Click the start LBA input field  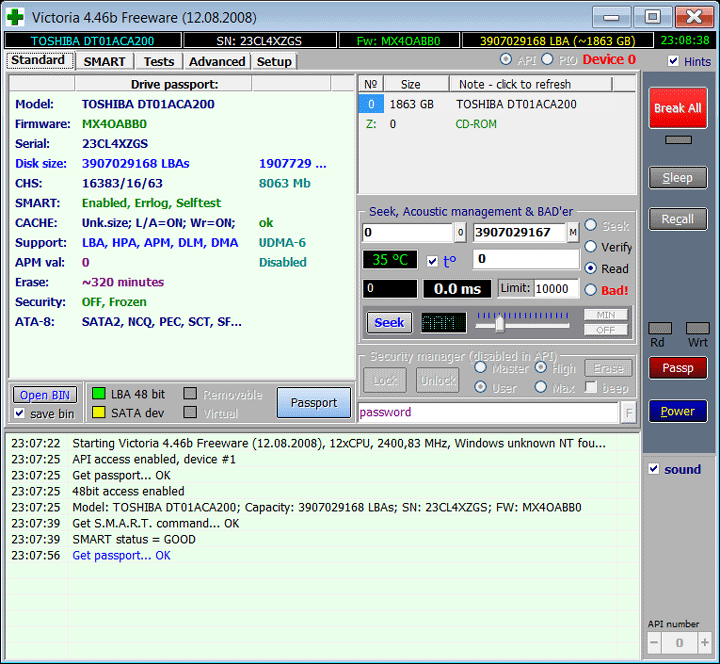408,232
